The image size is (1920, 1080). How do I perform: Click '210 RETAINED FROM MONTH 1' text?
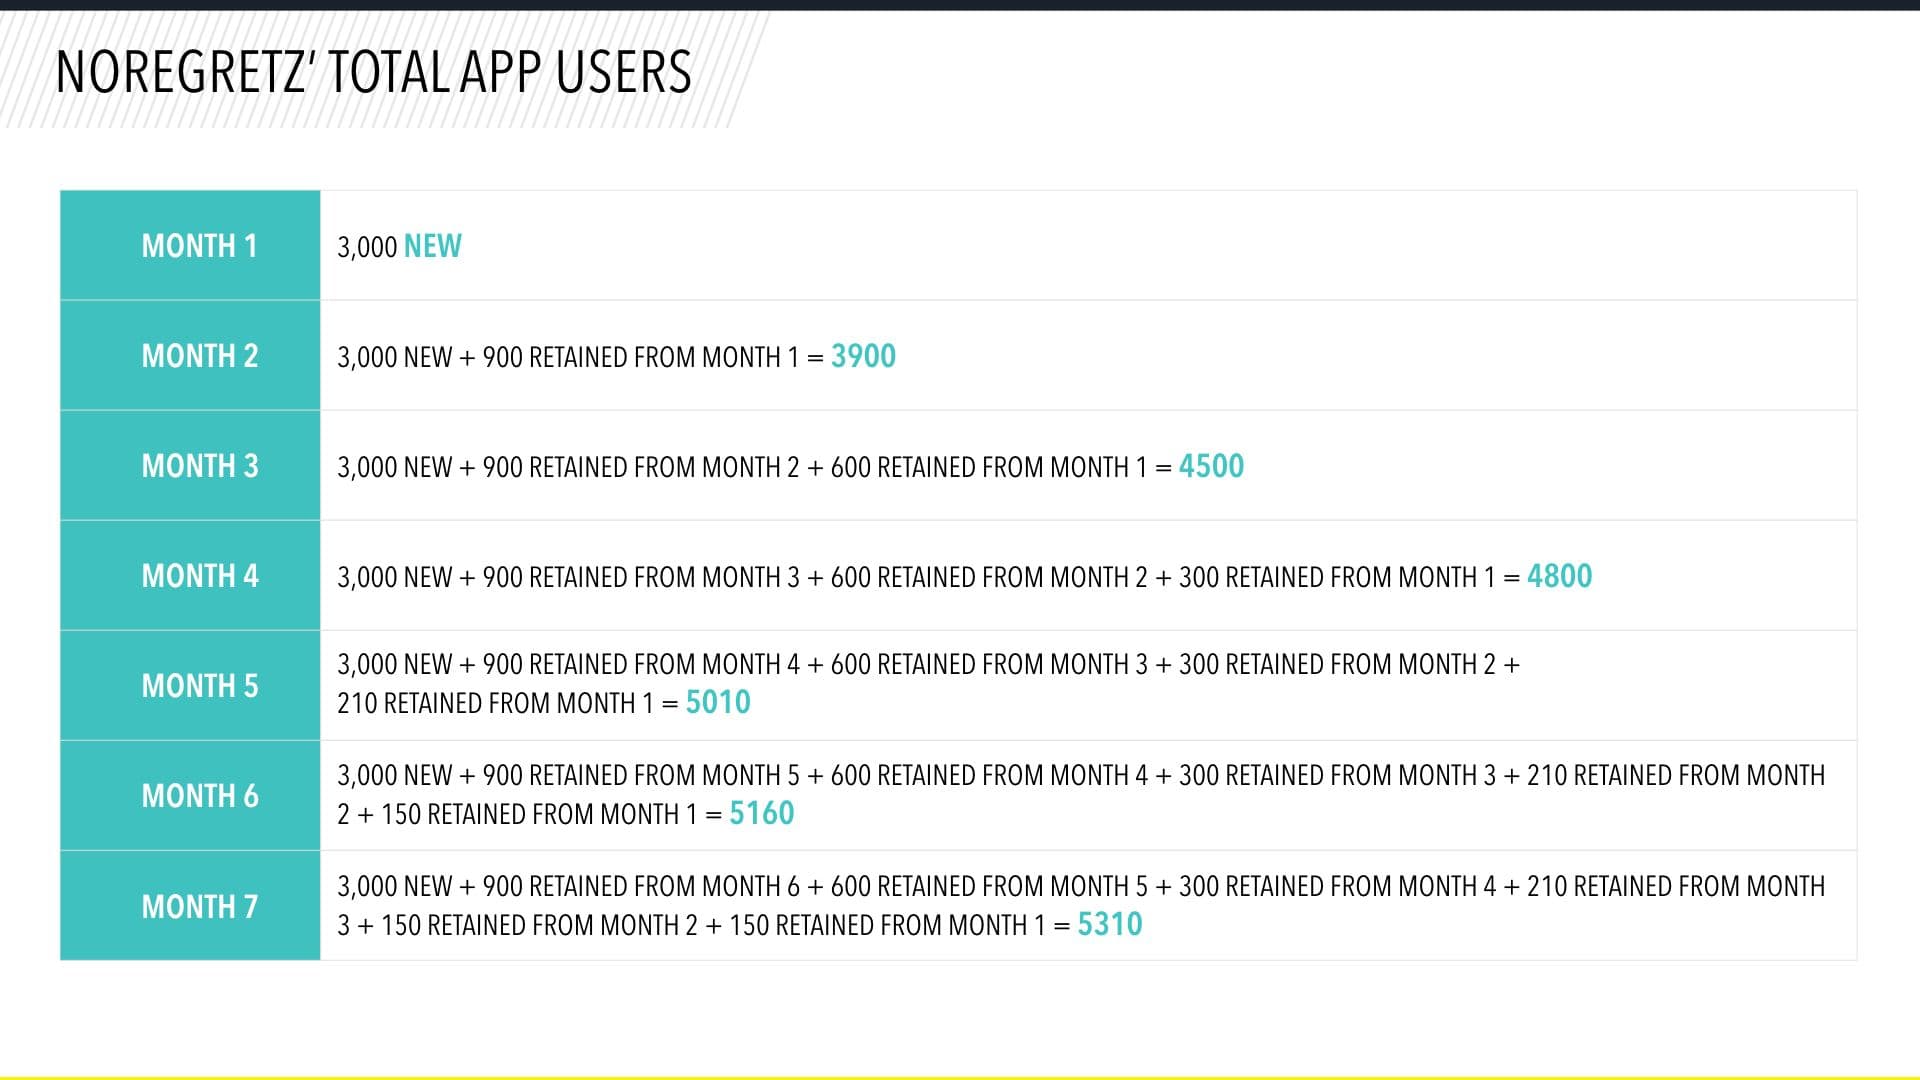click(x=495, y=703)
